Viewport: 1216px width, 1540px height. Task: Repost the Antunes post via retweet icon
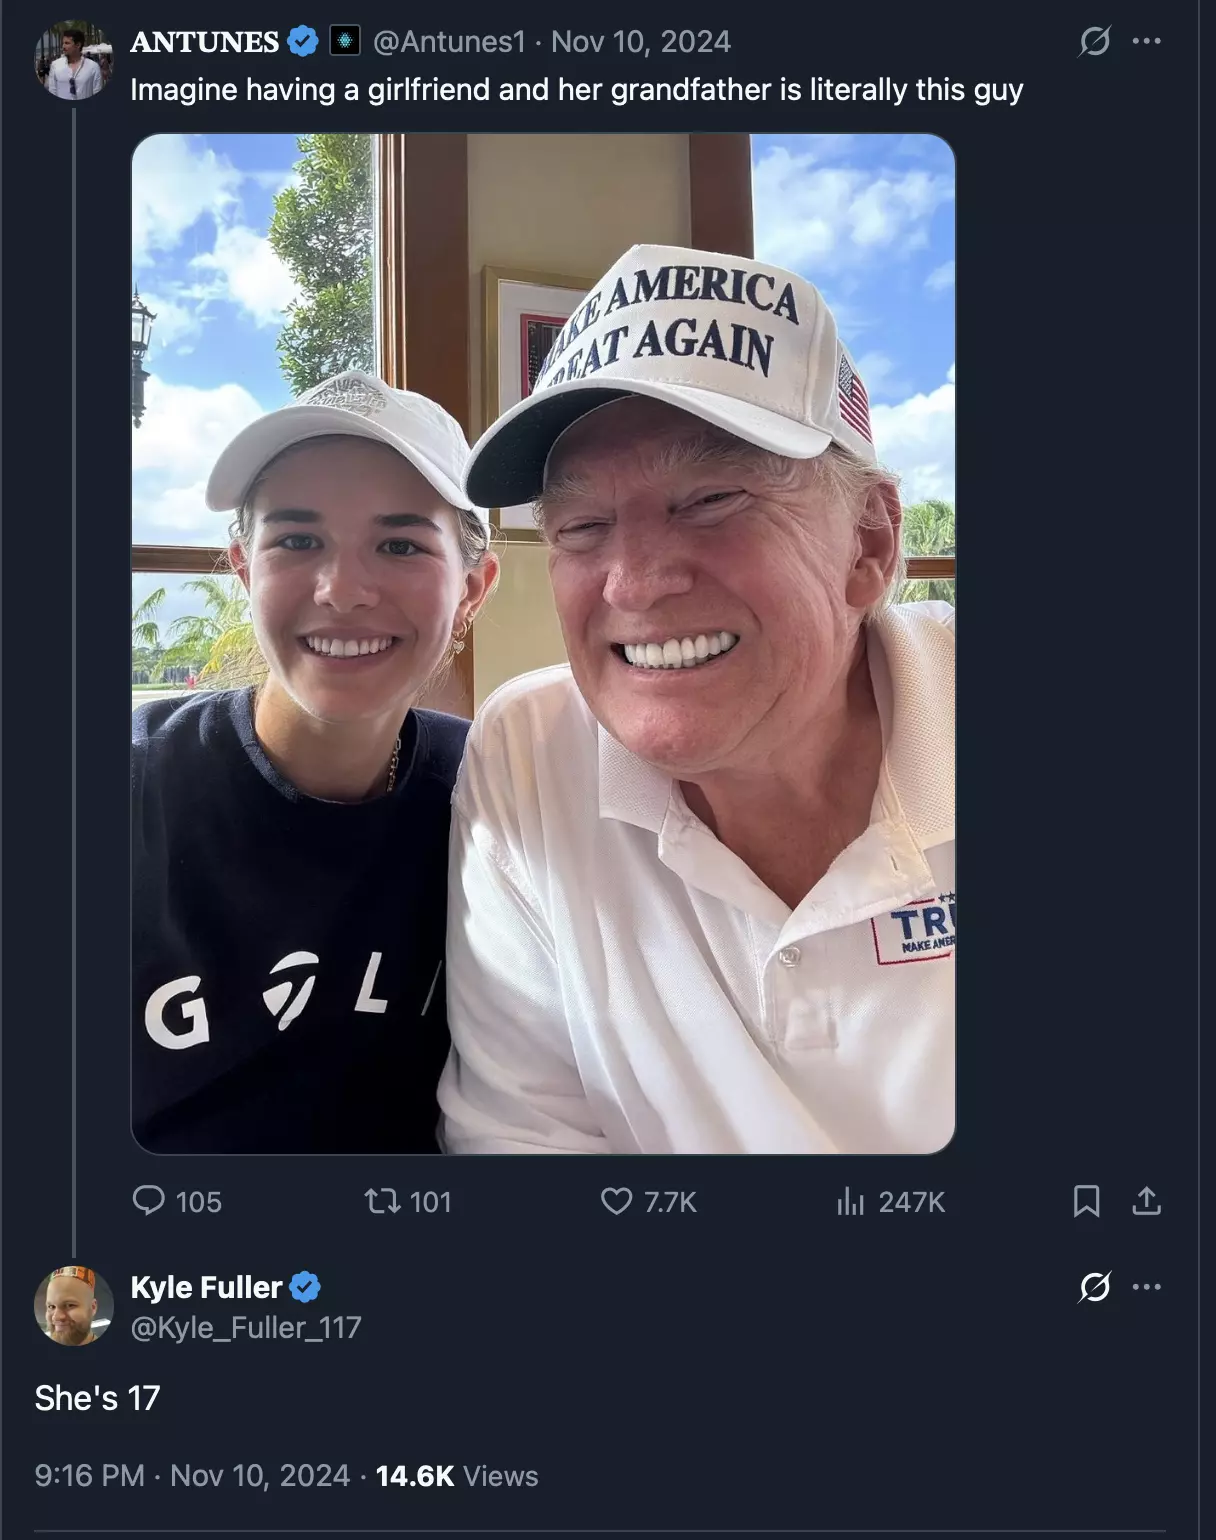[x=381, y=1200]
